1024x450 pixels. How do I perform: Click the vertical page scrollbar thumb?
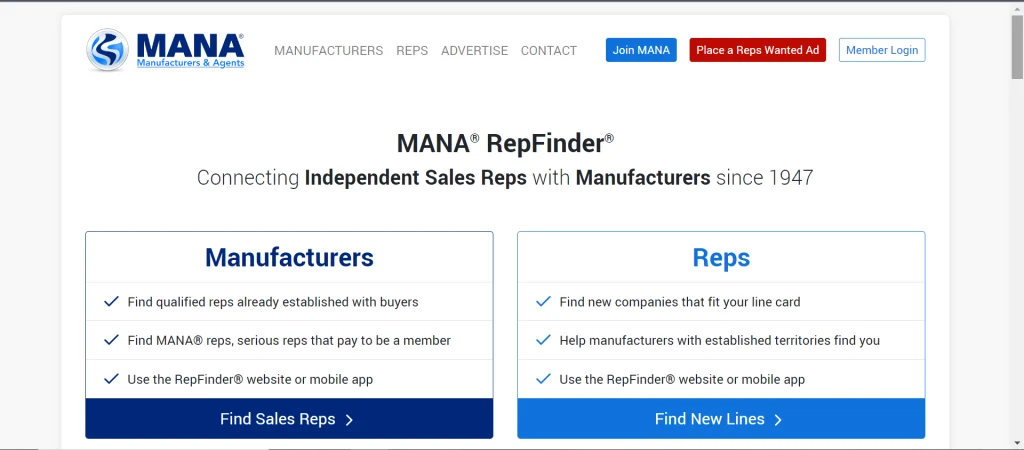1017,46
